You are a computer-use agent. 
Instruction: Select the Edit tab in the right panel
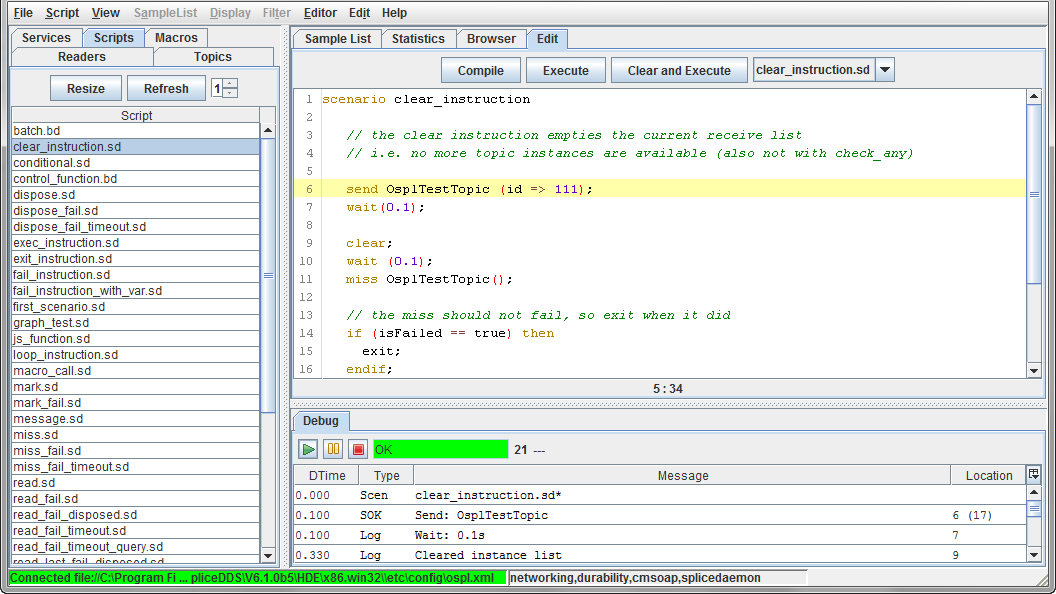(547, 38)
